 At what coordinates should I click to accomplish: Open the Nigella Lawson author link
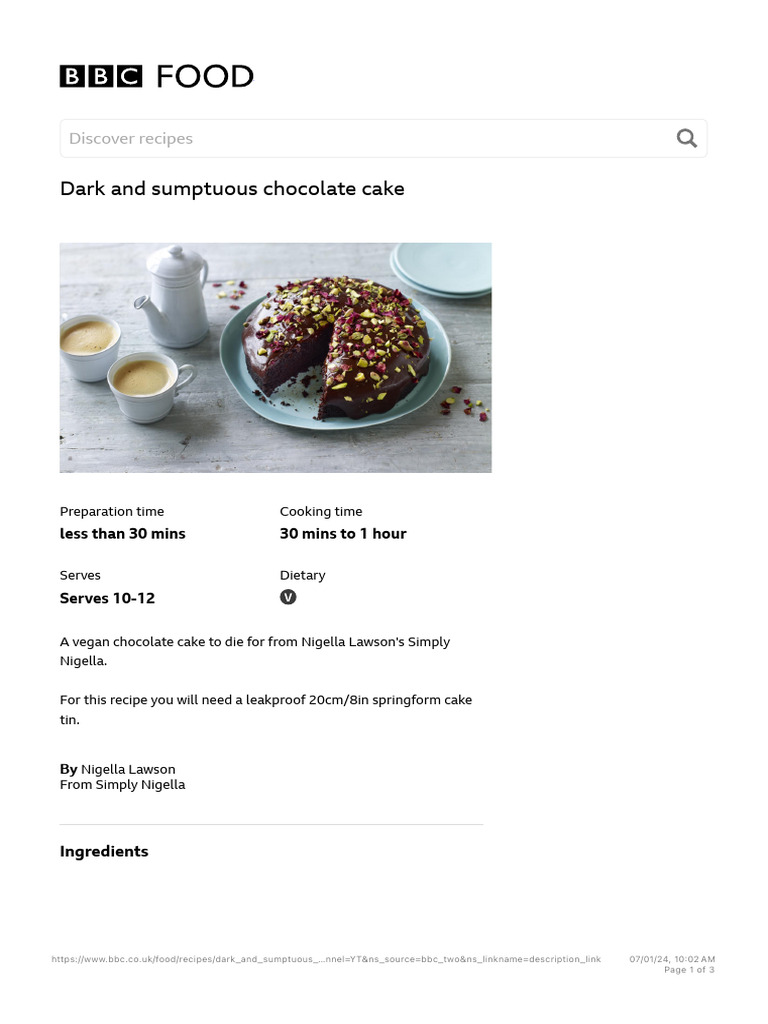pos(128,769)
